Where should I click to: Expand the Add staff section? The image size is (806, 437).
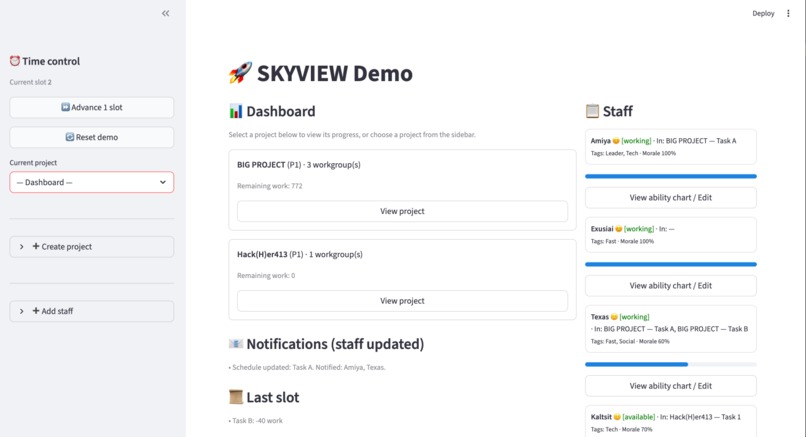coord(91,311)
